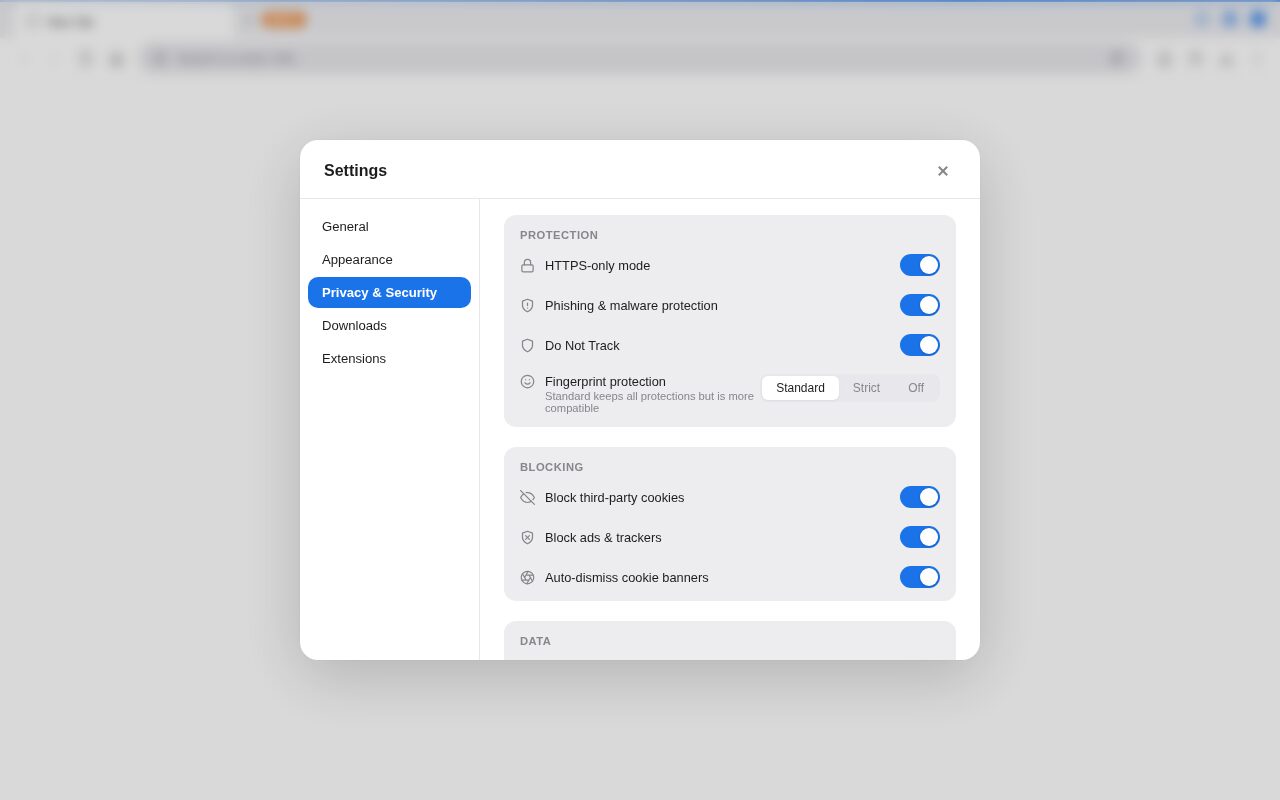Click the shield-x icon for ads & trackers
1280x800 pixels.
[x=527, y=538]
